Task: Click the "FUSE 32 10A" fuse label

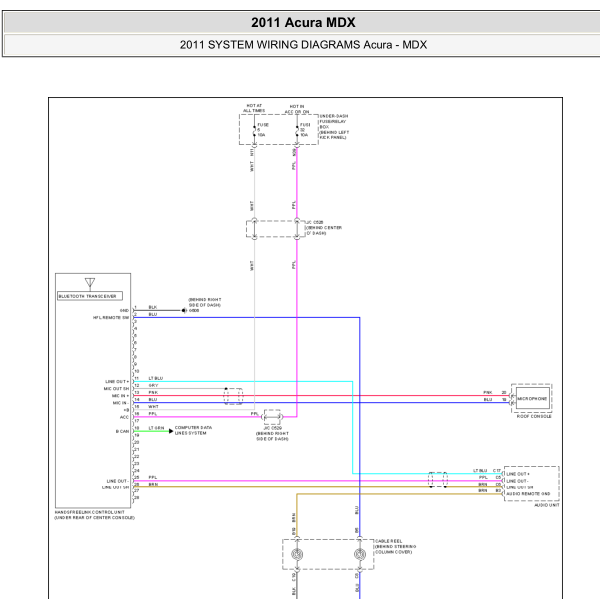Action: click(305, 130)
